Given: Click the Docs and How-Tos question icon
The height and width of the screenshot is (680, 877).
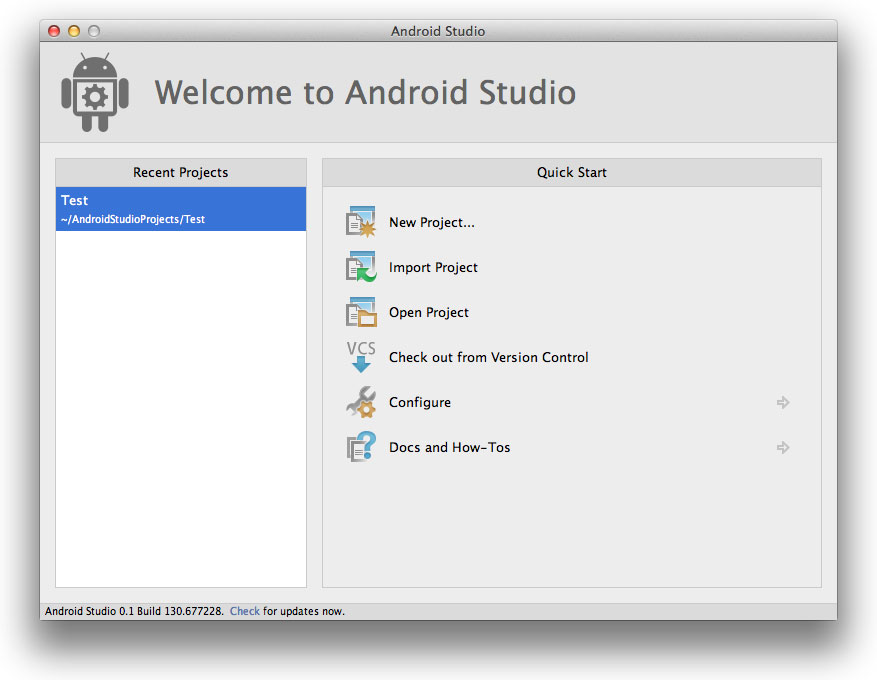Looking at the screenshot, I should [361, 447].
